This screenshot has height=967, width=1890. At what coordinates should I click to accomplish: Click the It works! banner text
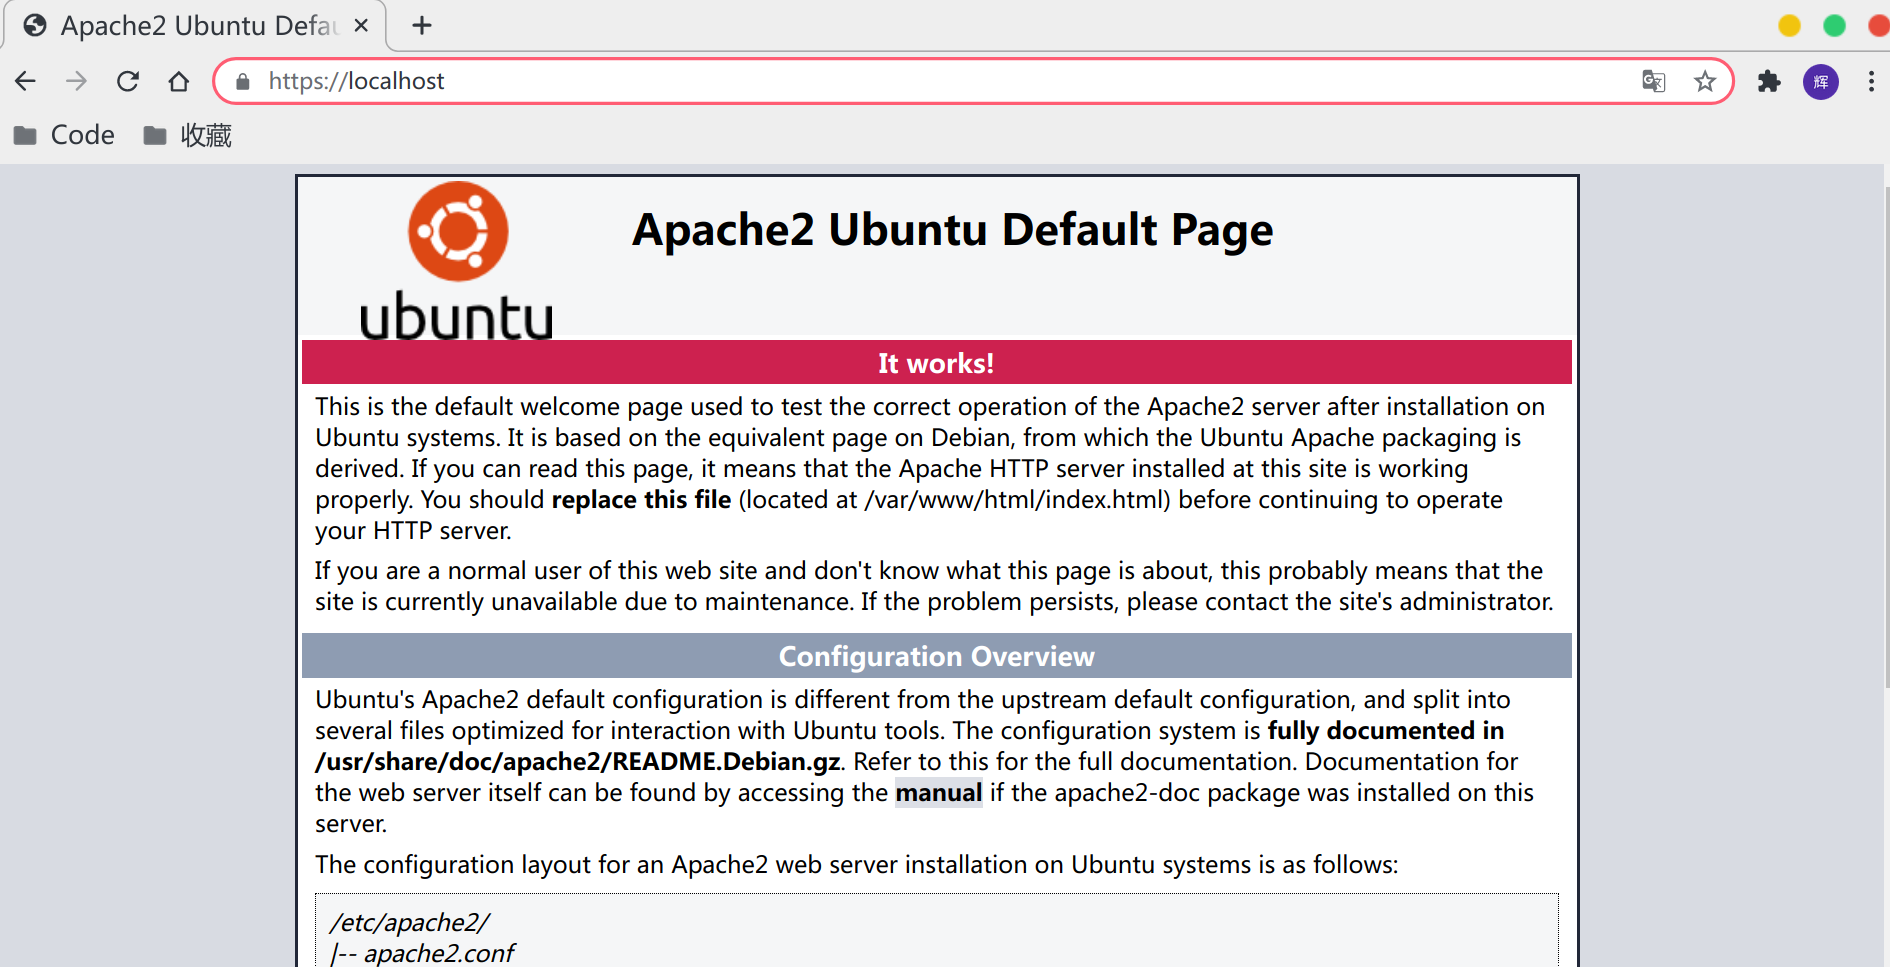936,363
